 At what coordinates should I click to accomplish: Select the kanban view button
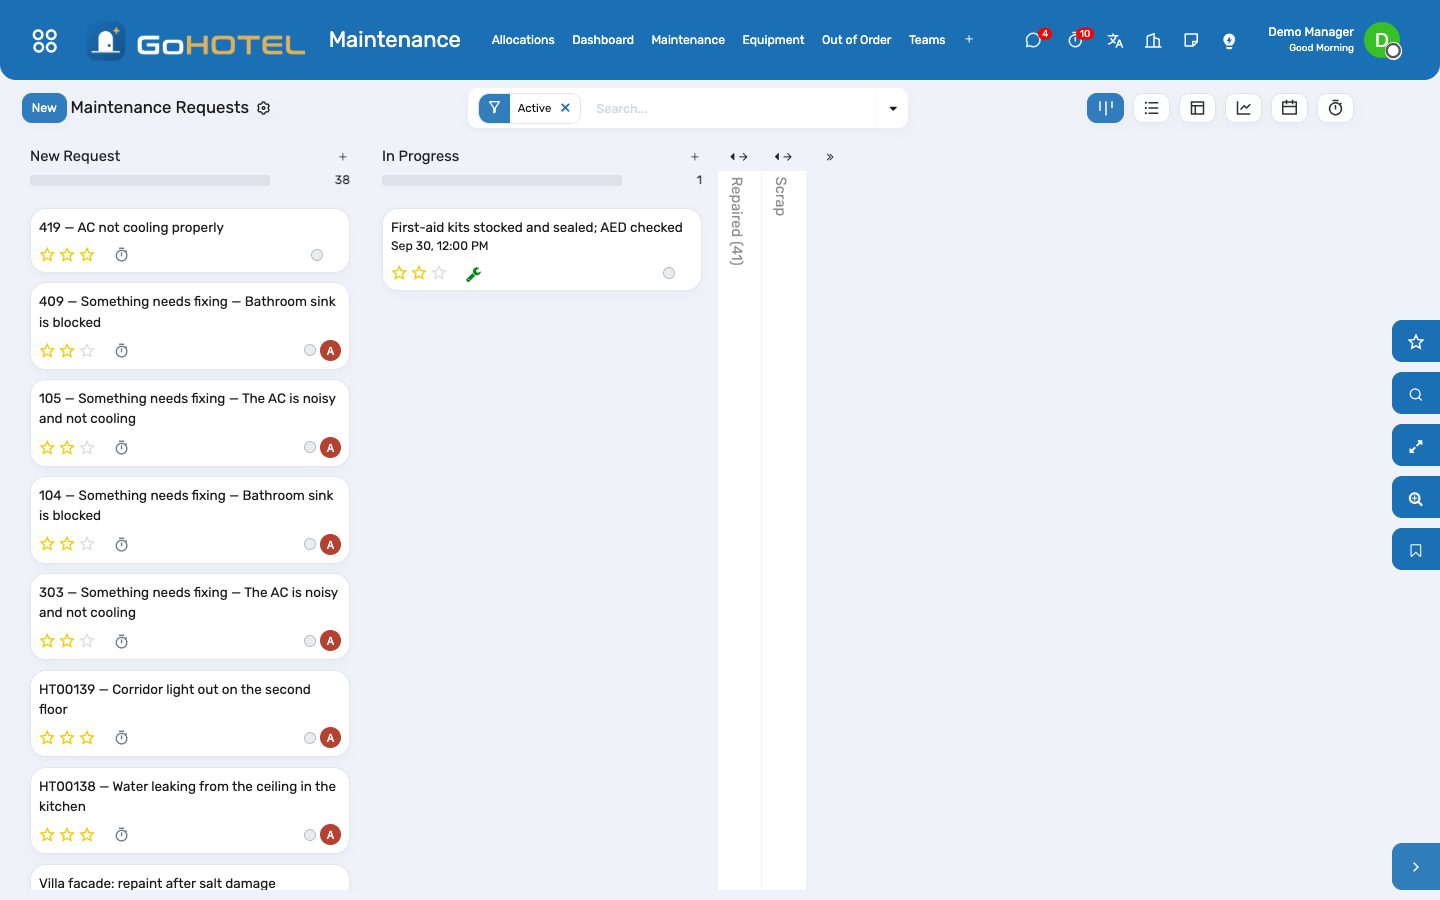coord(1105,108)
